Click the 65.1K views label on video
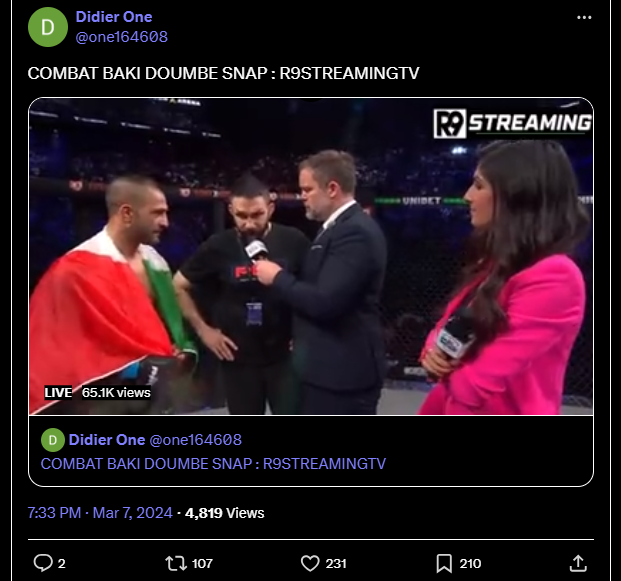Screen dimensions: 621x581 click(x=116, y=392)
